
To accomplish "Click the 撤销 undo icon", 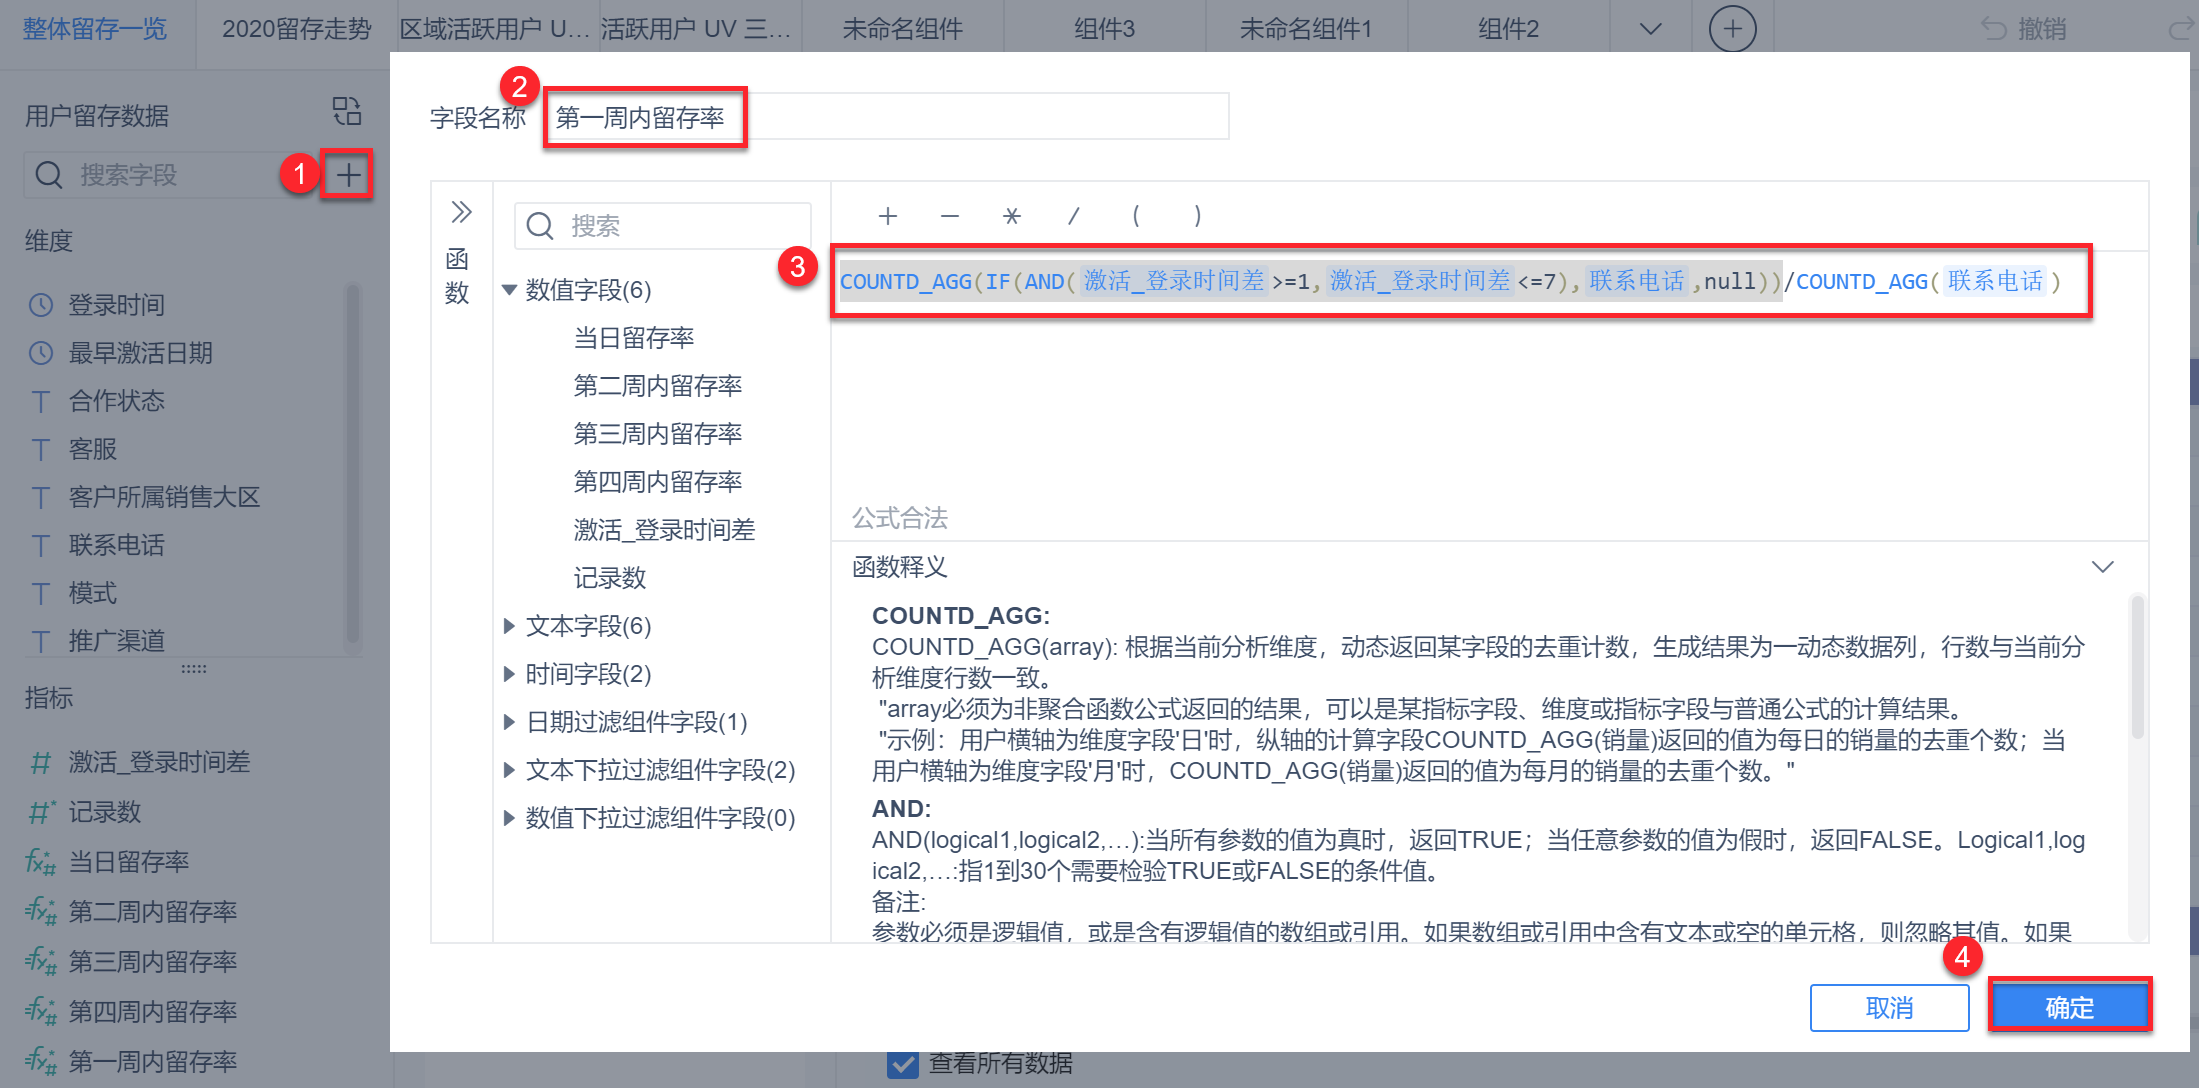I will coord(1994,28).
